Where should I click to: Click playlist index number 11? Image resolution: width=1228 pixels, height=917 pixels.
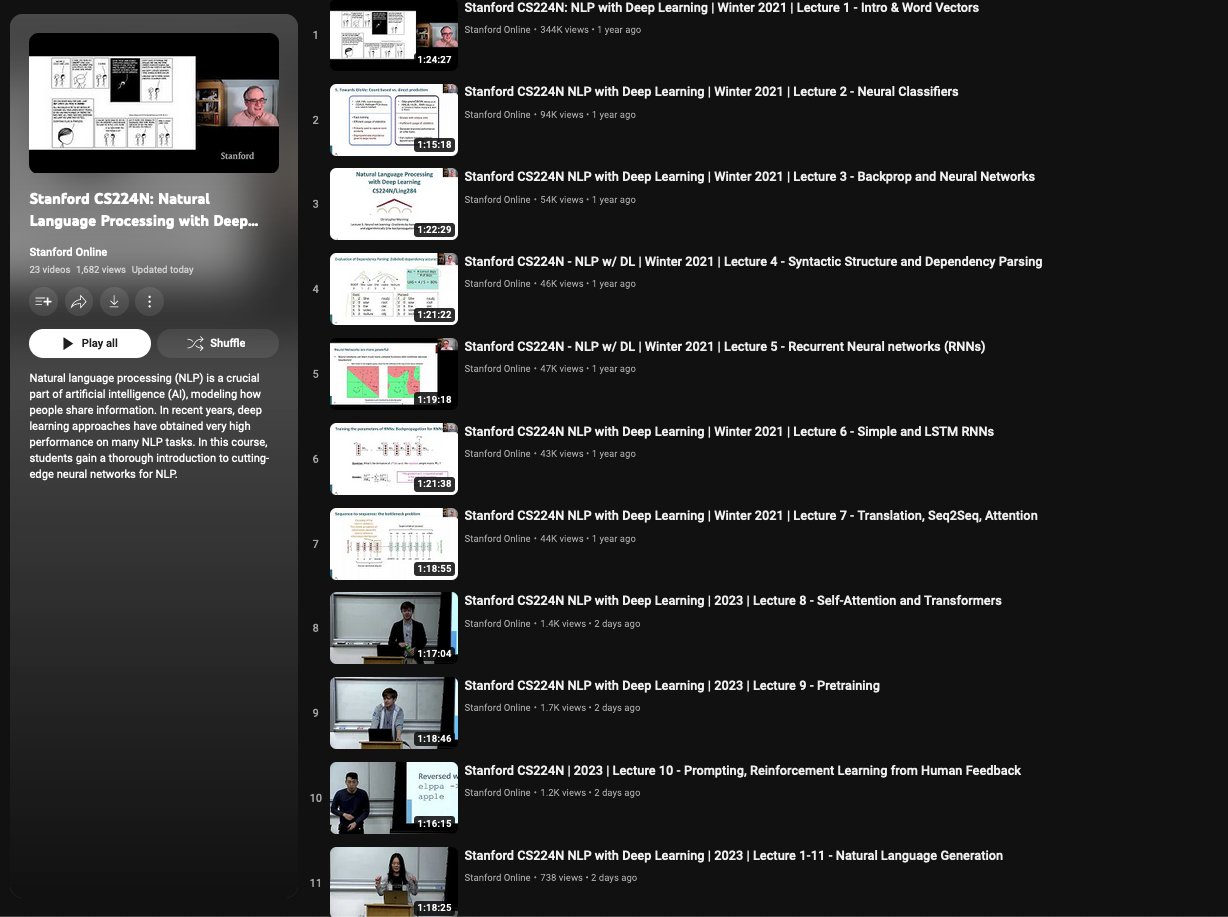pyautogui.click(x=316, y=883)
